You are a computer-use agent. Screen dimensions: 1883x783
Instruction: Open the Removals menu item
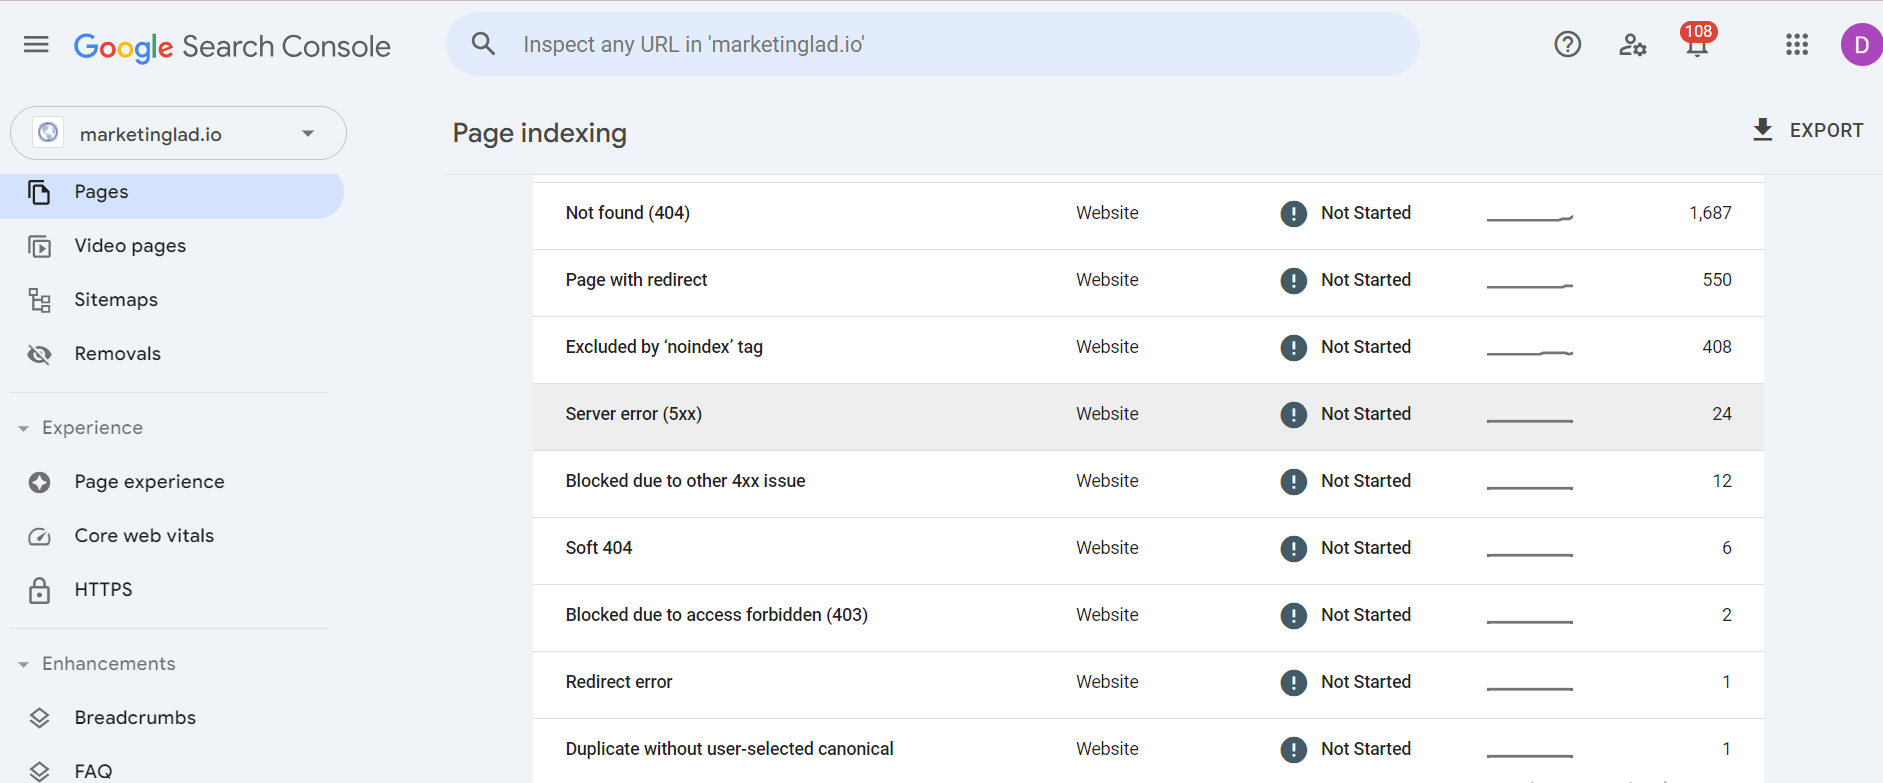pos(117,354)
